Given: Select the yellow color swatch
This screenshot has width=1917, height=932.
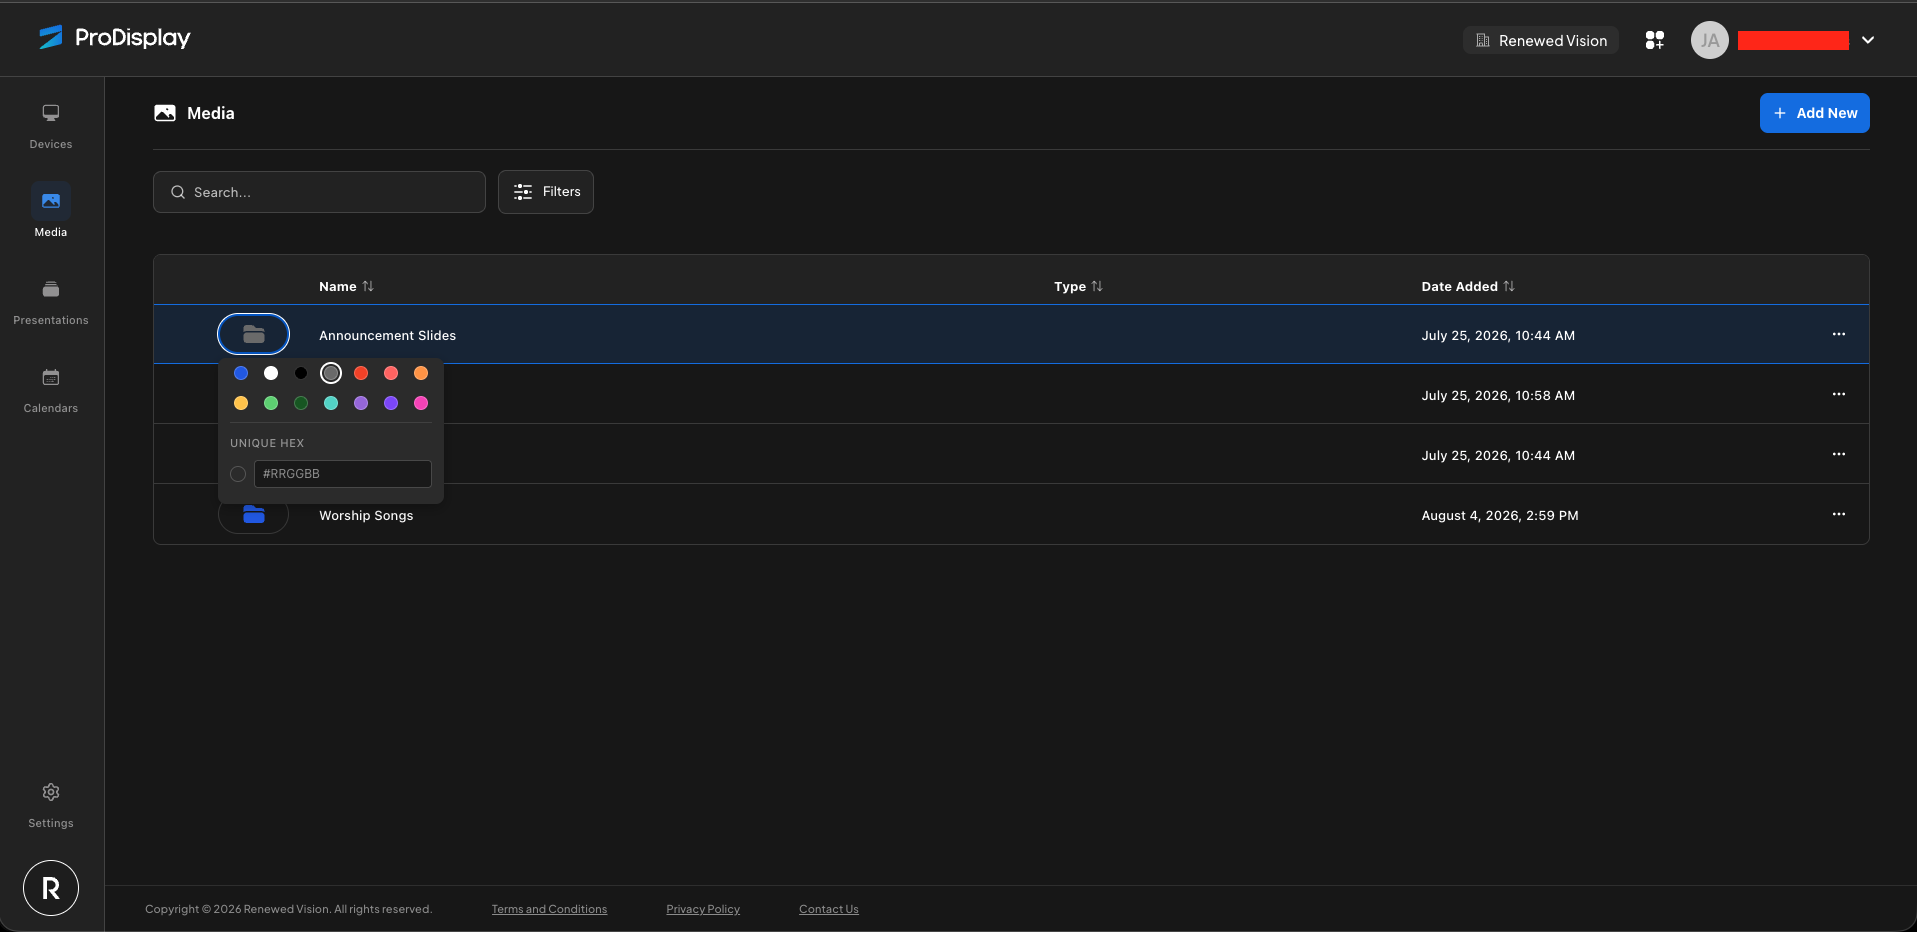Looking at the screenshot, I should click(x=241, y=403).
